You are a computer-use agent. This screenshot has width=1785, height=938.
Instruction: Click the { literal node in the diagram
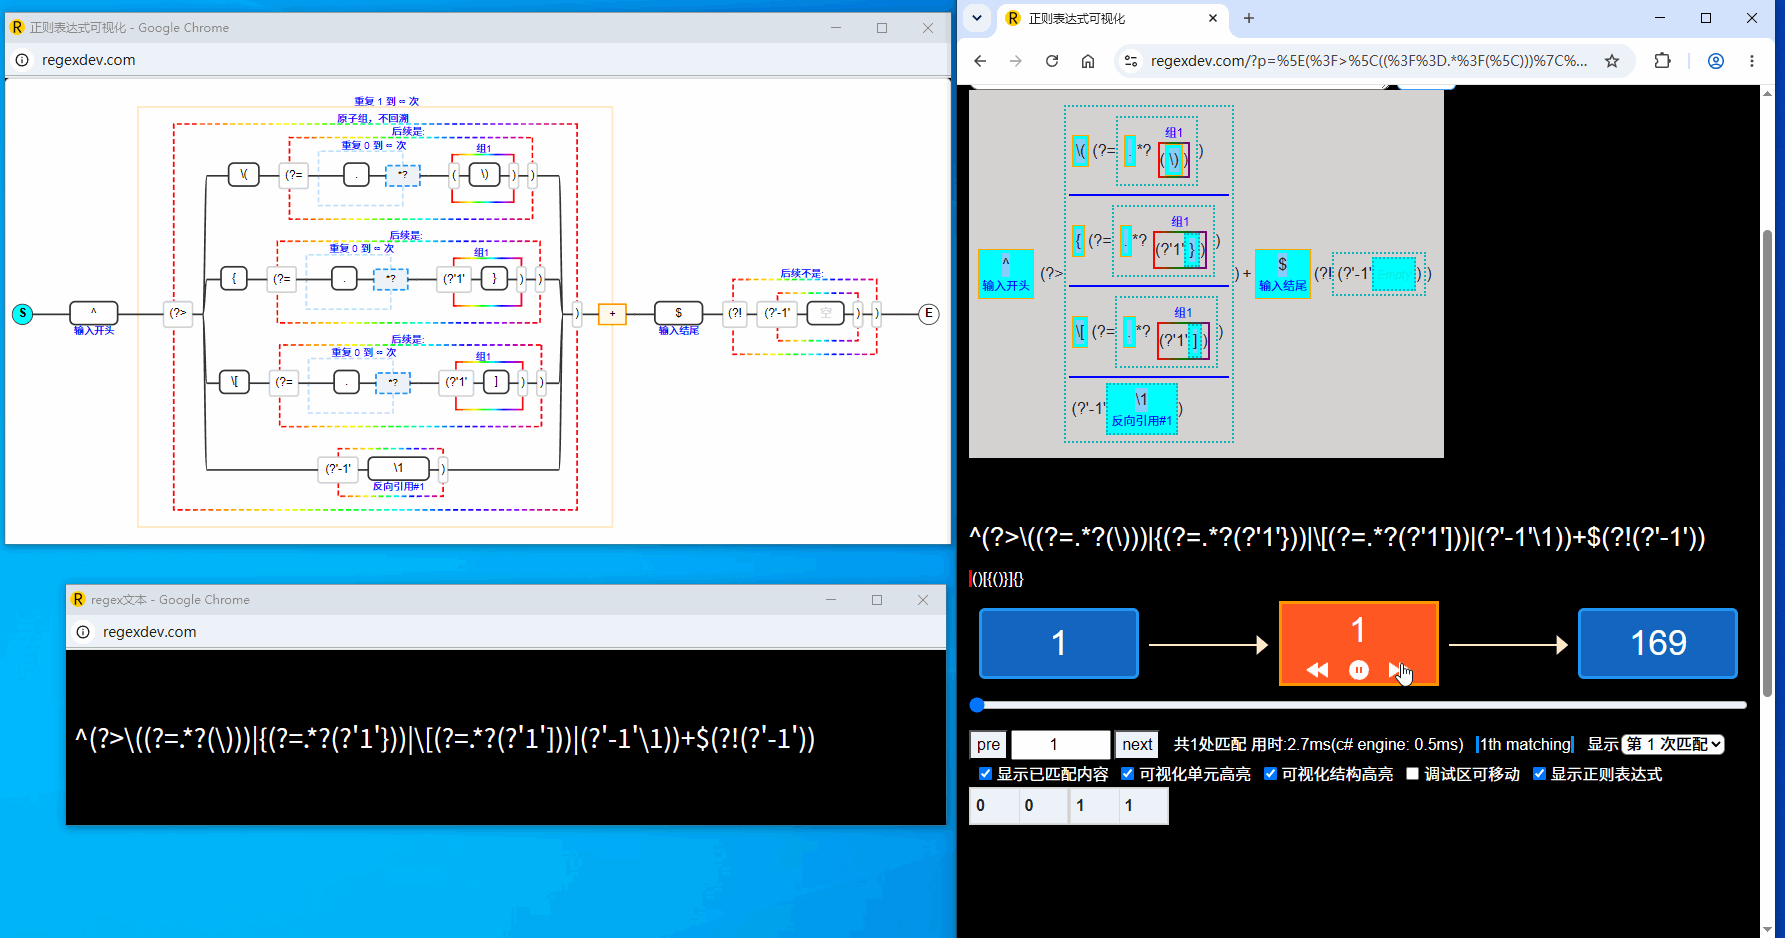[234, 278]
